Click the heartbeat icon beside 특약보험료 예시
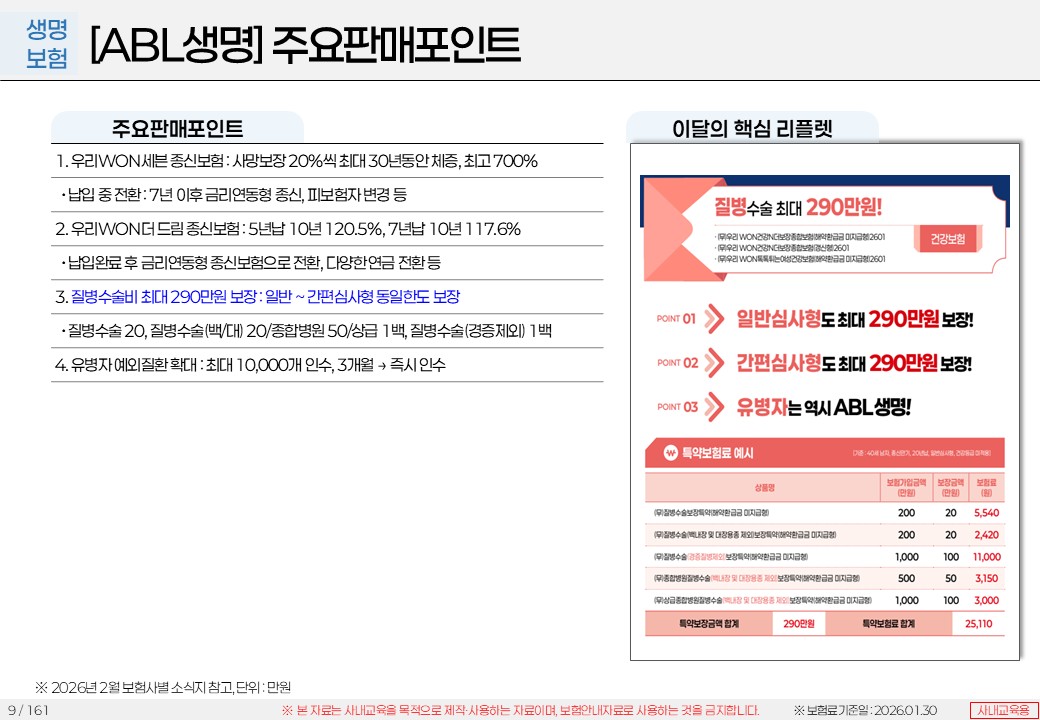Viewport: 1040px width, 720px height. (671, 454)
